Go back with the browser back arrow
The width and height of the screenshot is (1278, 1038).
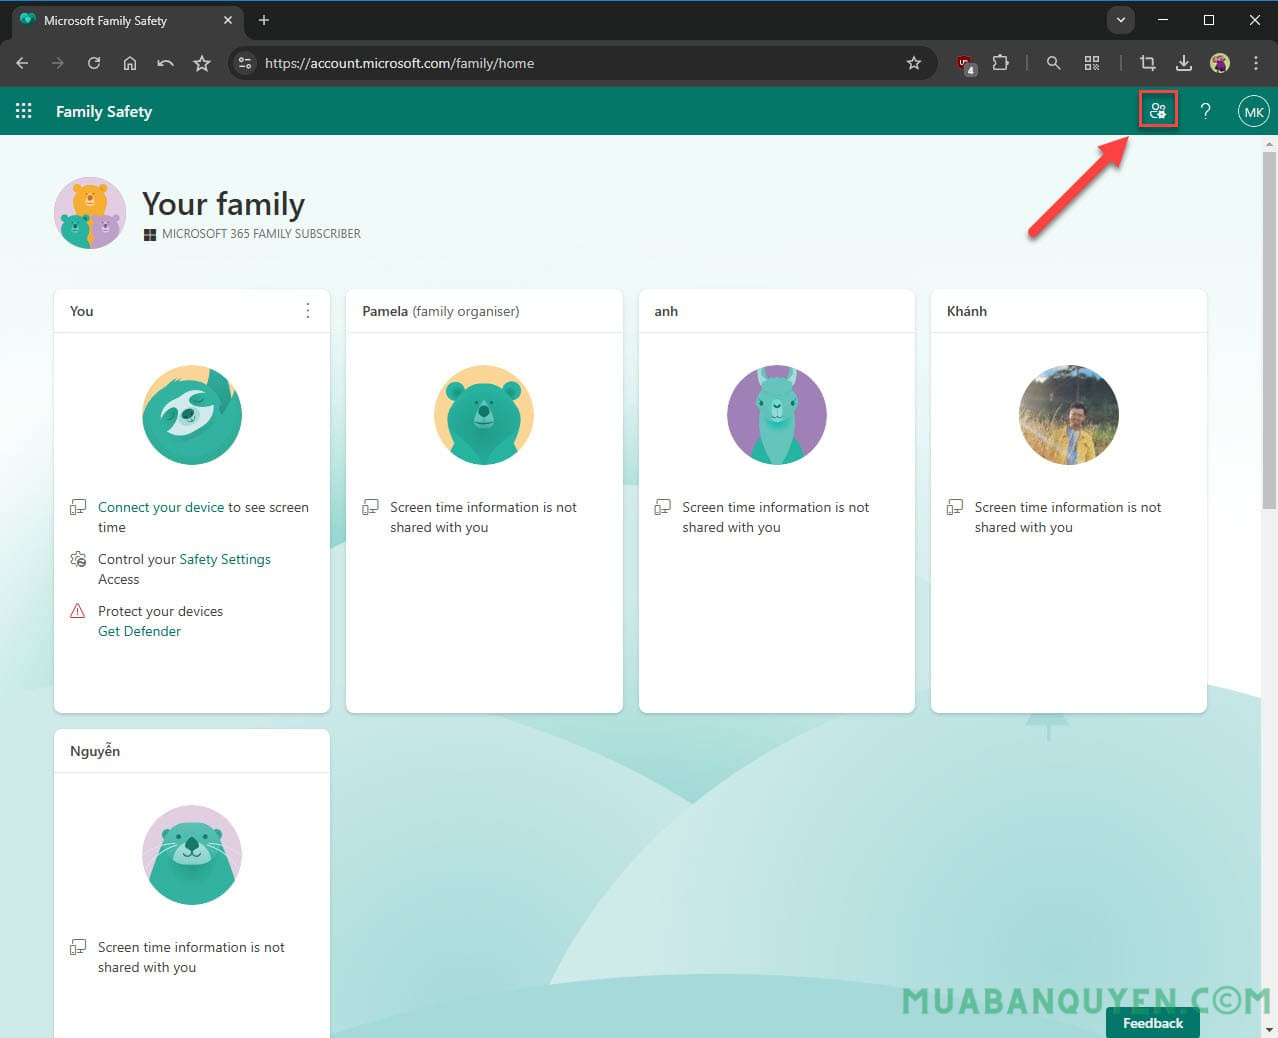22,63
